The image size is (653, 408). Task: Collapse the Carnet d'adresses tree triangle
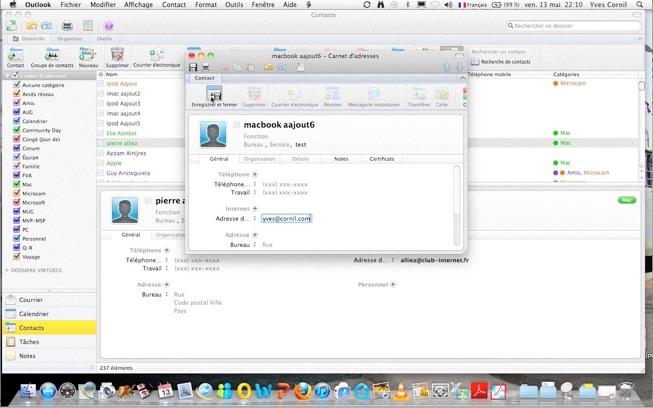[7, 76]
